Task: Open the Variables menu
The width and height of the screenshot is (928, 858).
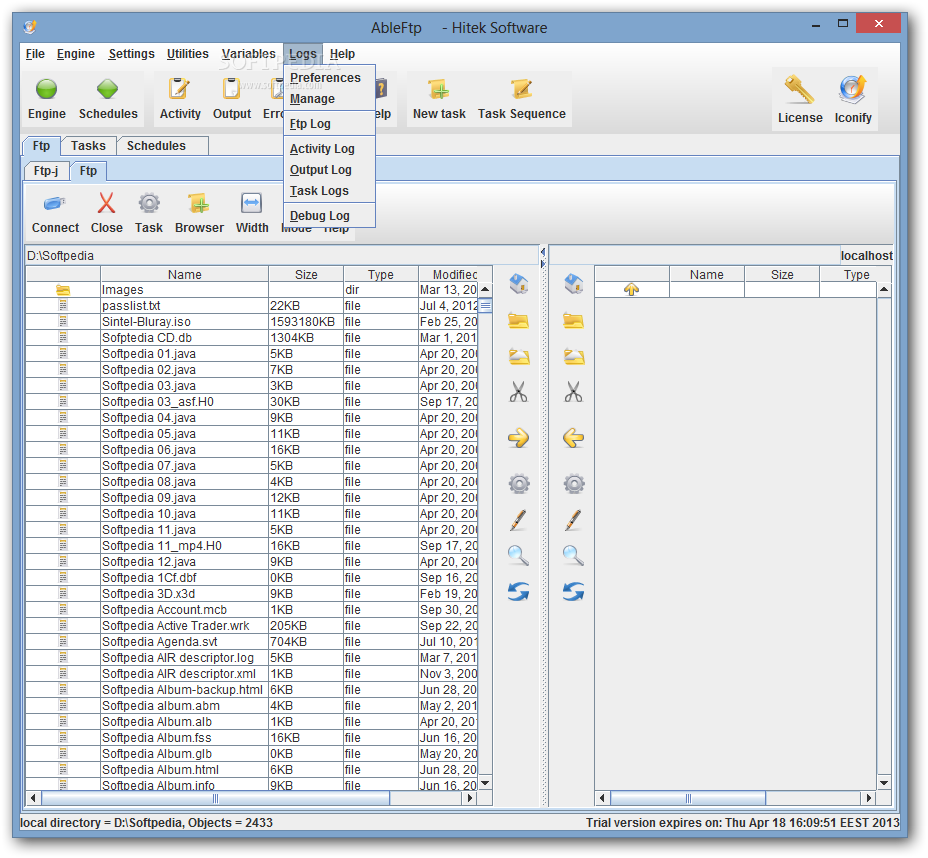Action: click(x=249, y=54)
